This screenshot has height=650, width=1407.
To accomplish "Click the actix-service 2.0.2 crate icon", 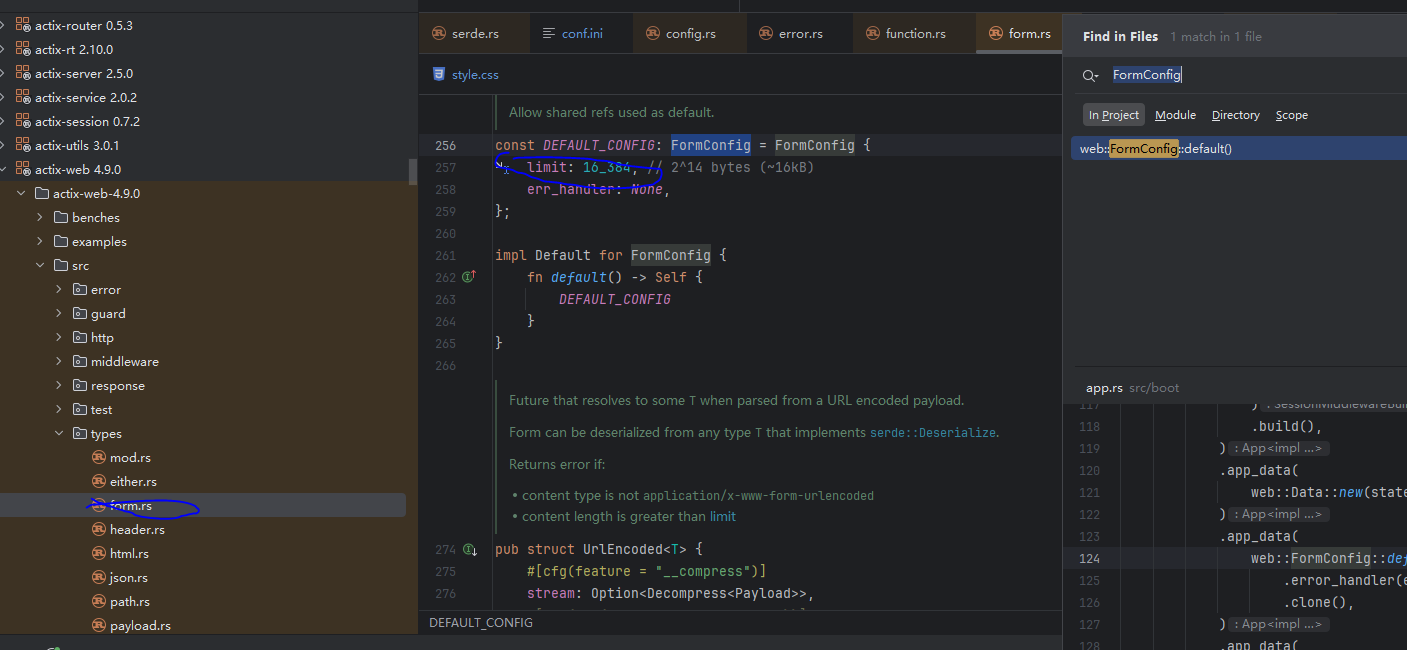I will [23, 97].
